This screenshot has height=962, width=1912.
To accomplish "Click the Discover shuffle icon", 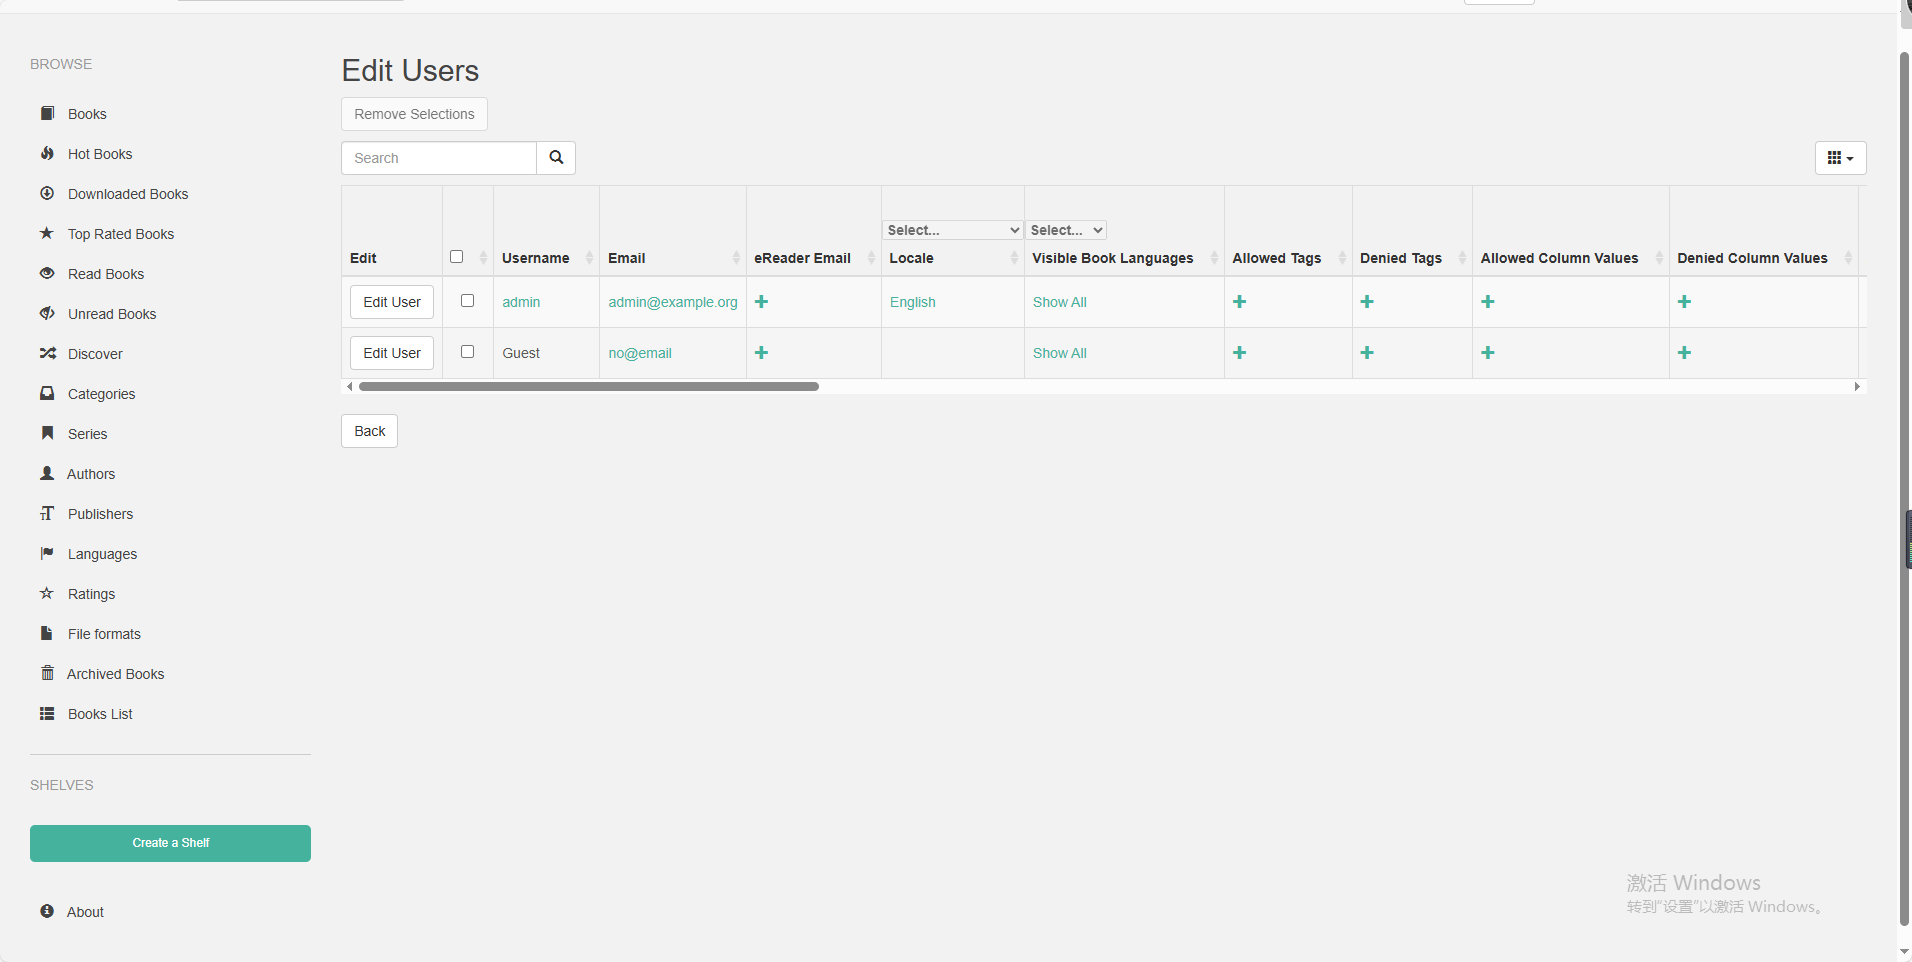I will click(x=47, y=353).
